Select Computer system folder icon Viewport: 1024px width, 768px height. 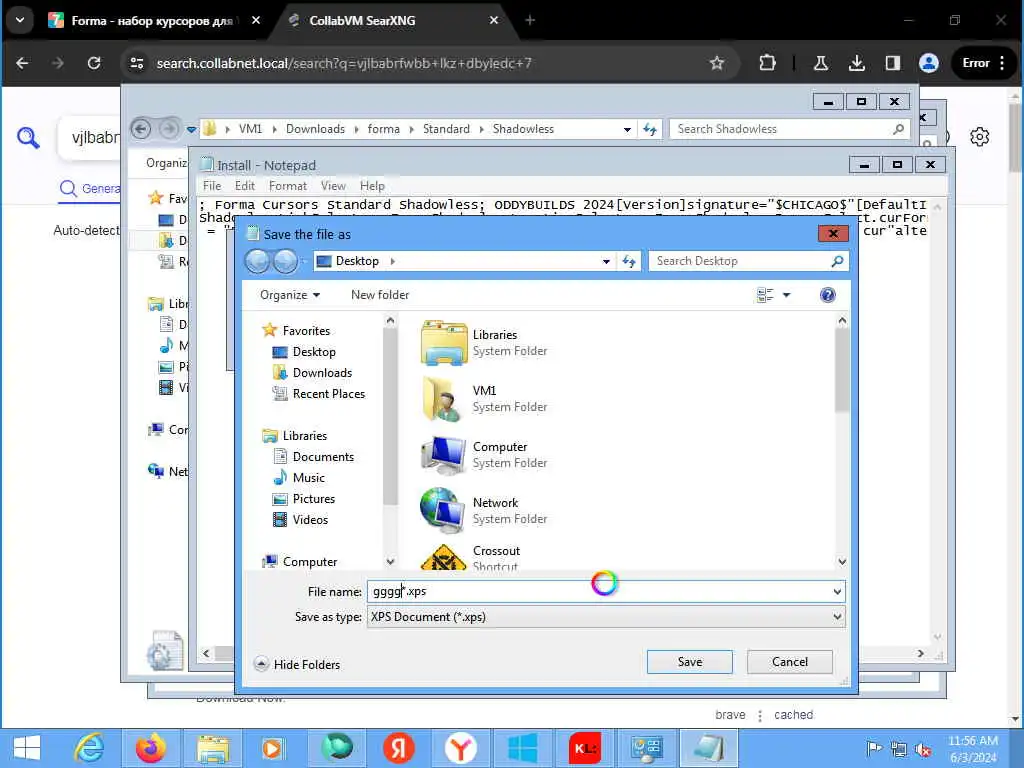tap(443, 455)
